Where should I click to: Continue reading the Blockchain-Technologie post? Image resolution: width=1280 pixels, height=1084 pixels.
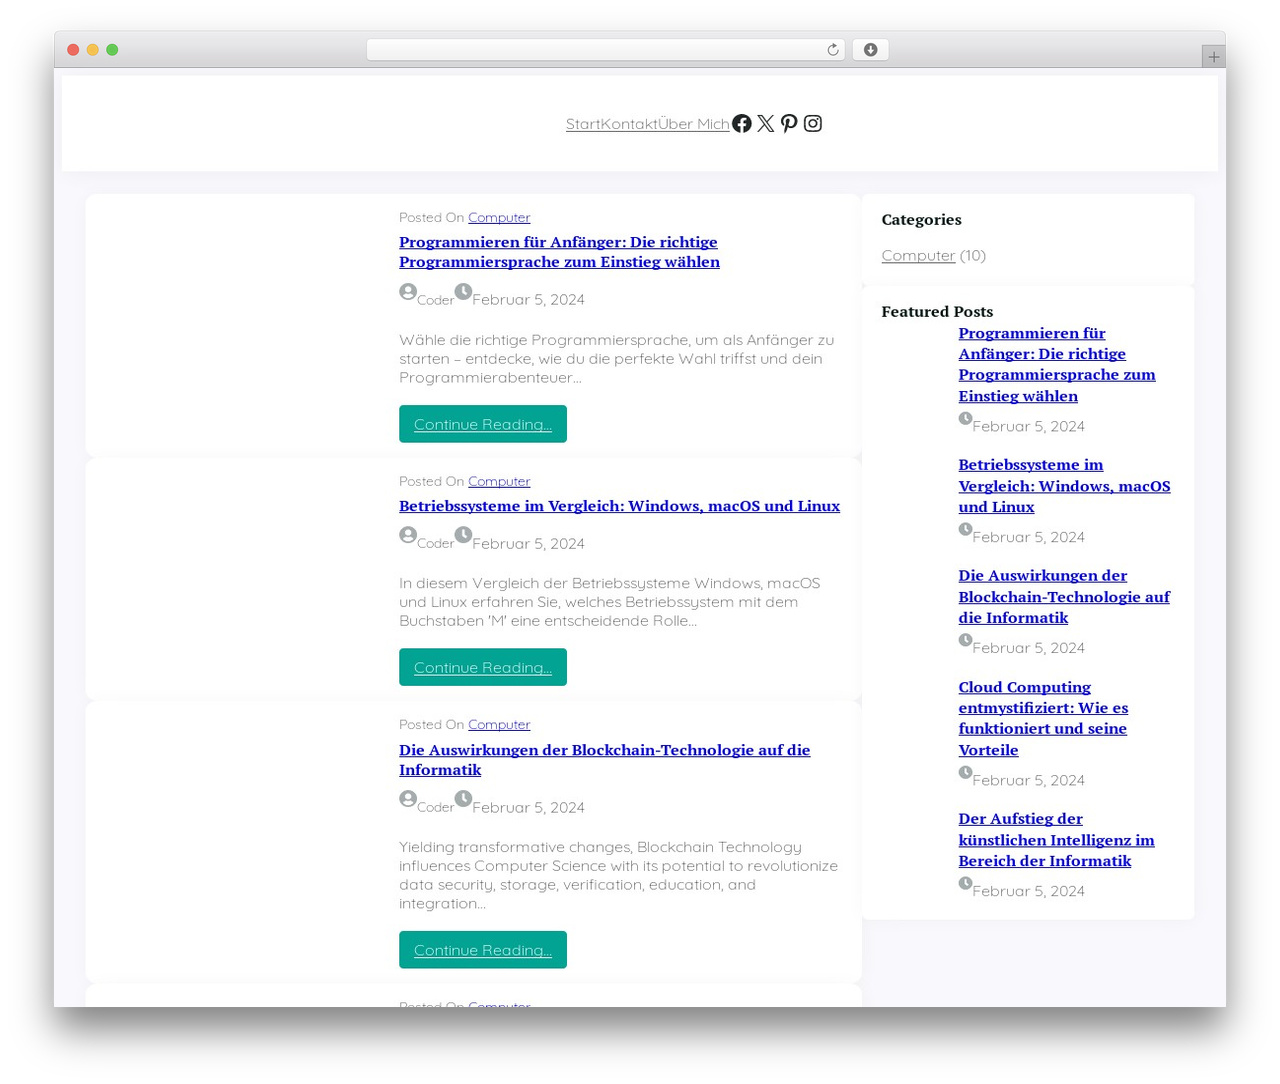pos(483,950)
